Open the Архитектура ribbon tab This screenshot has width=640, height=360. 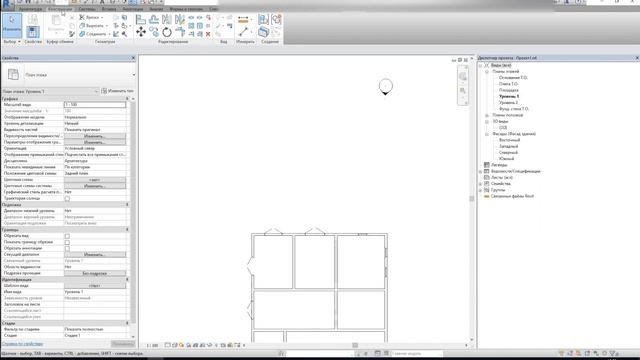(x=30, y=9)
